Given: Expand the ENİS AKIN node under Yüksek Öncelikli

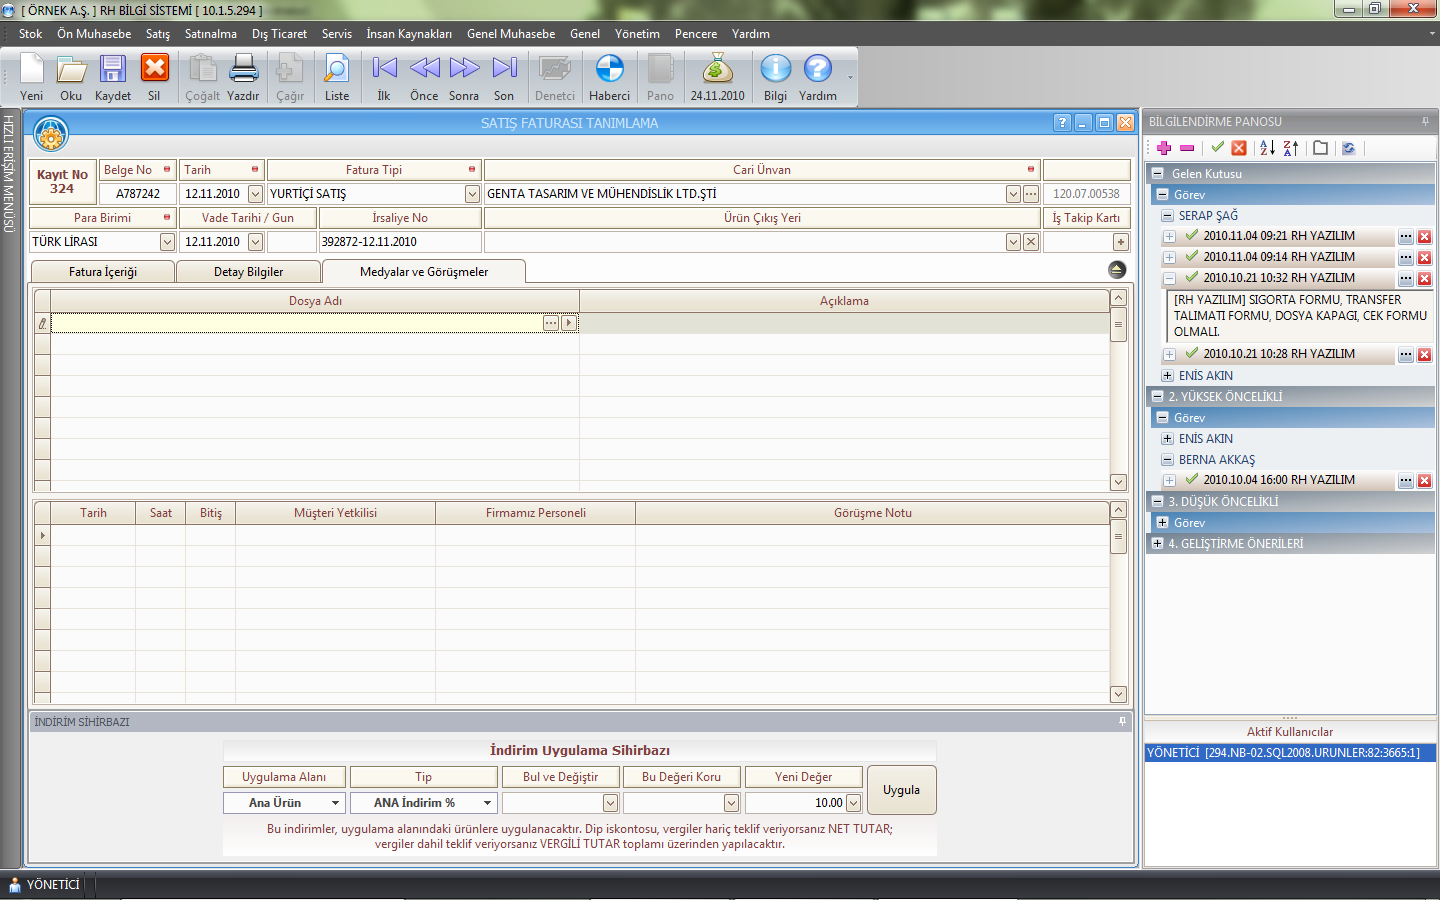Looking at the screenshot, I should click(1167, 439).
